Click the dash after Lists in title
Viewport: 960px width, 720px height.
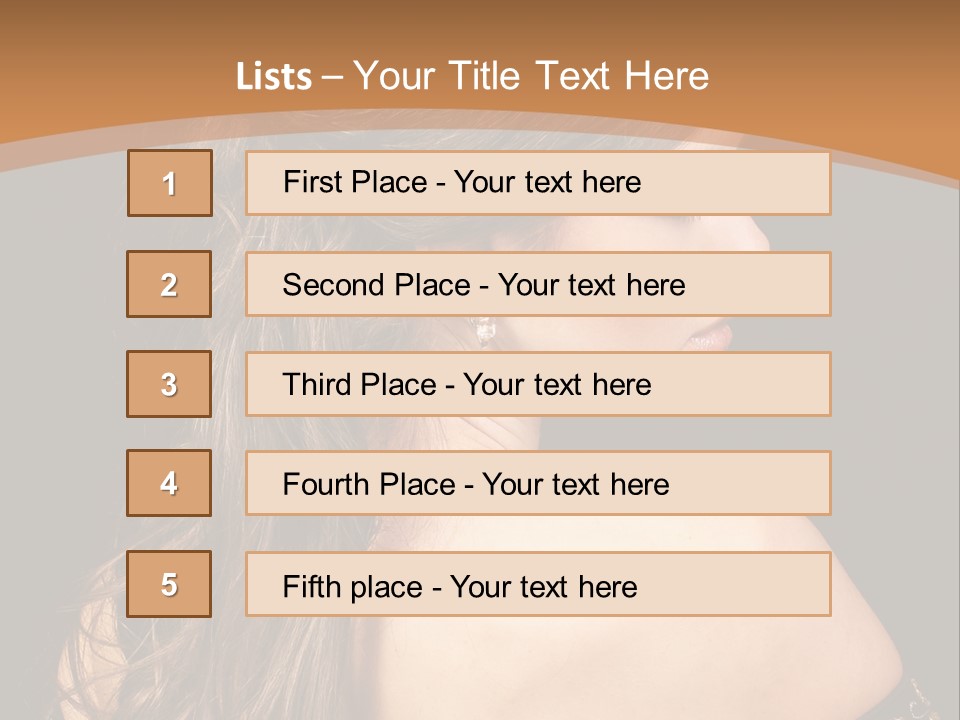click(332, 77)
